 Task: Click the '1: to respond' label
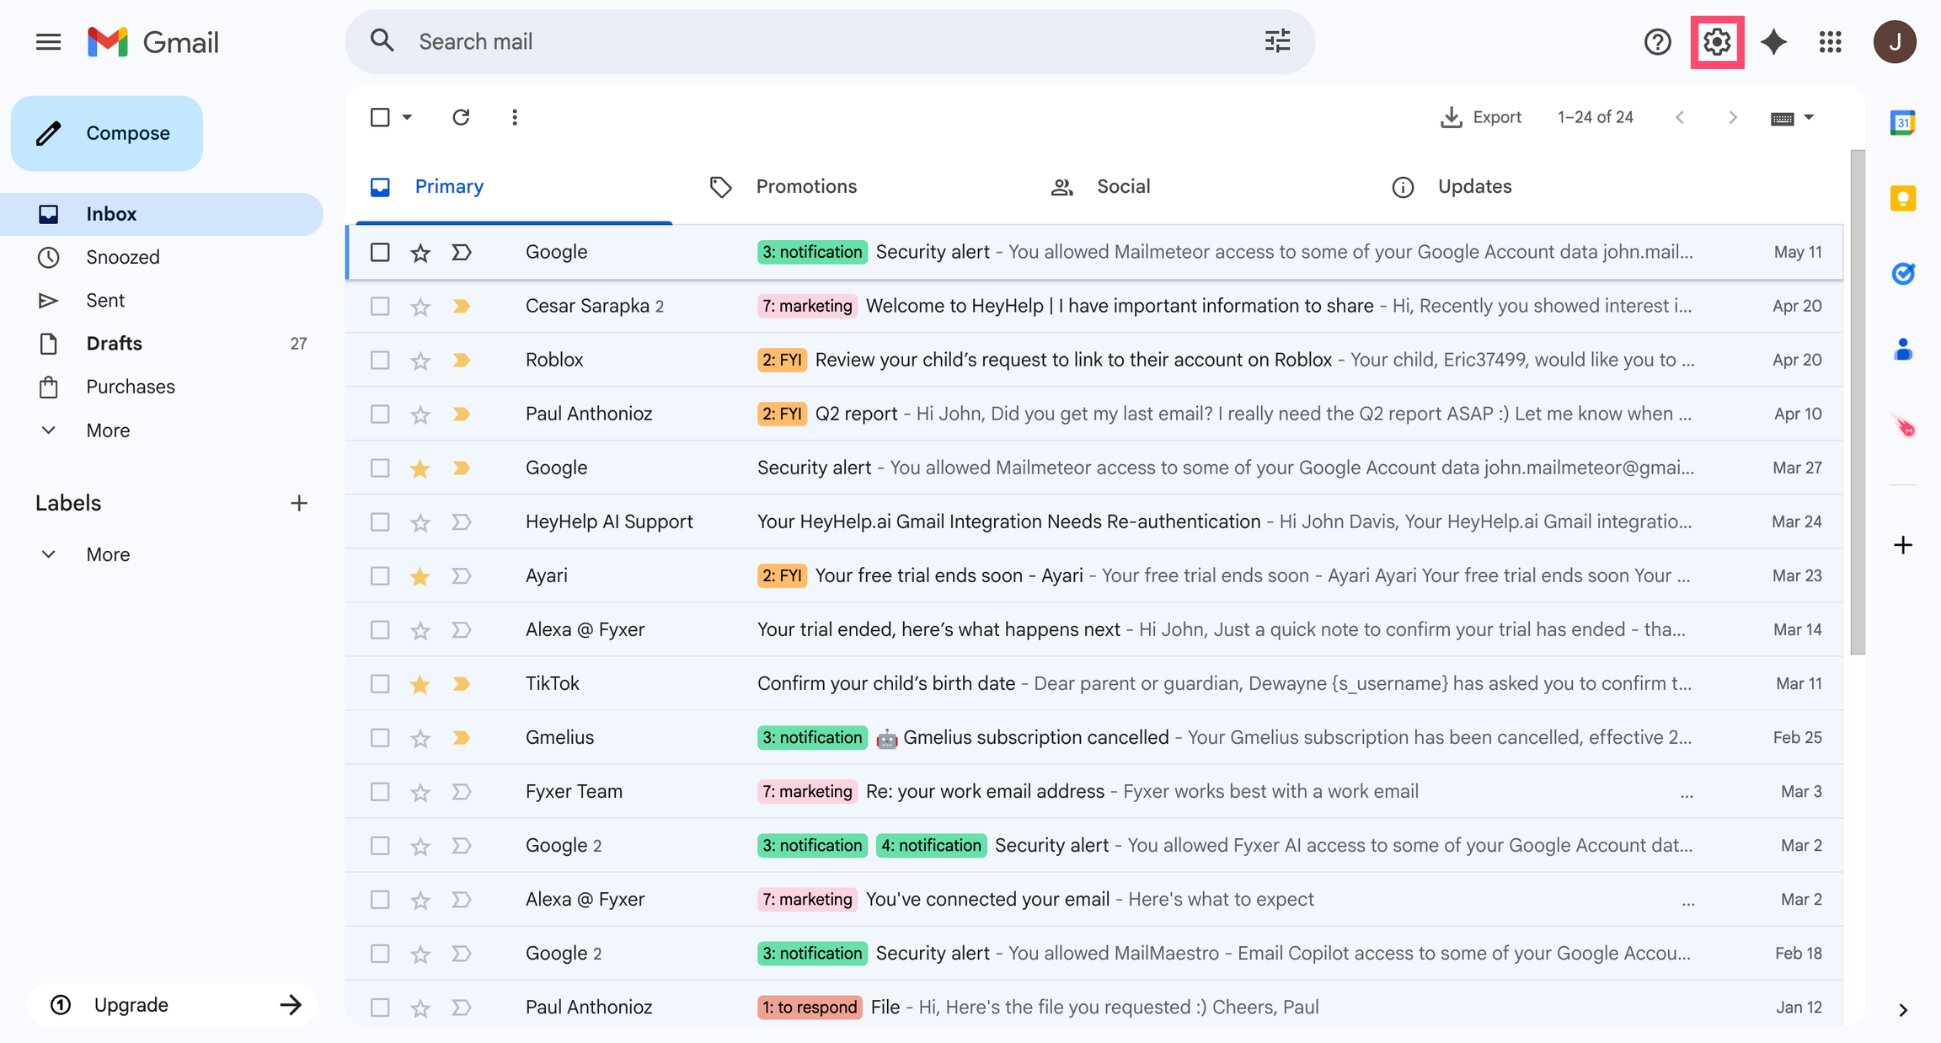(810, 1007)
